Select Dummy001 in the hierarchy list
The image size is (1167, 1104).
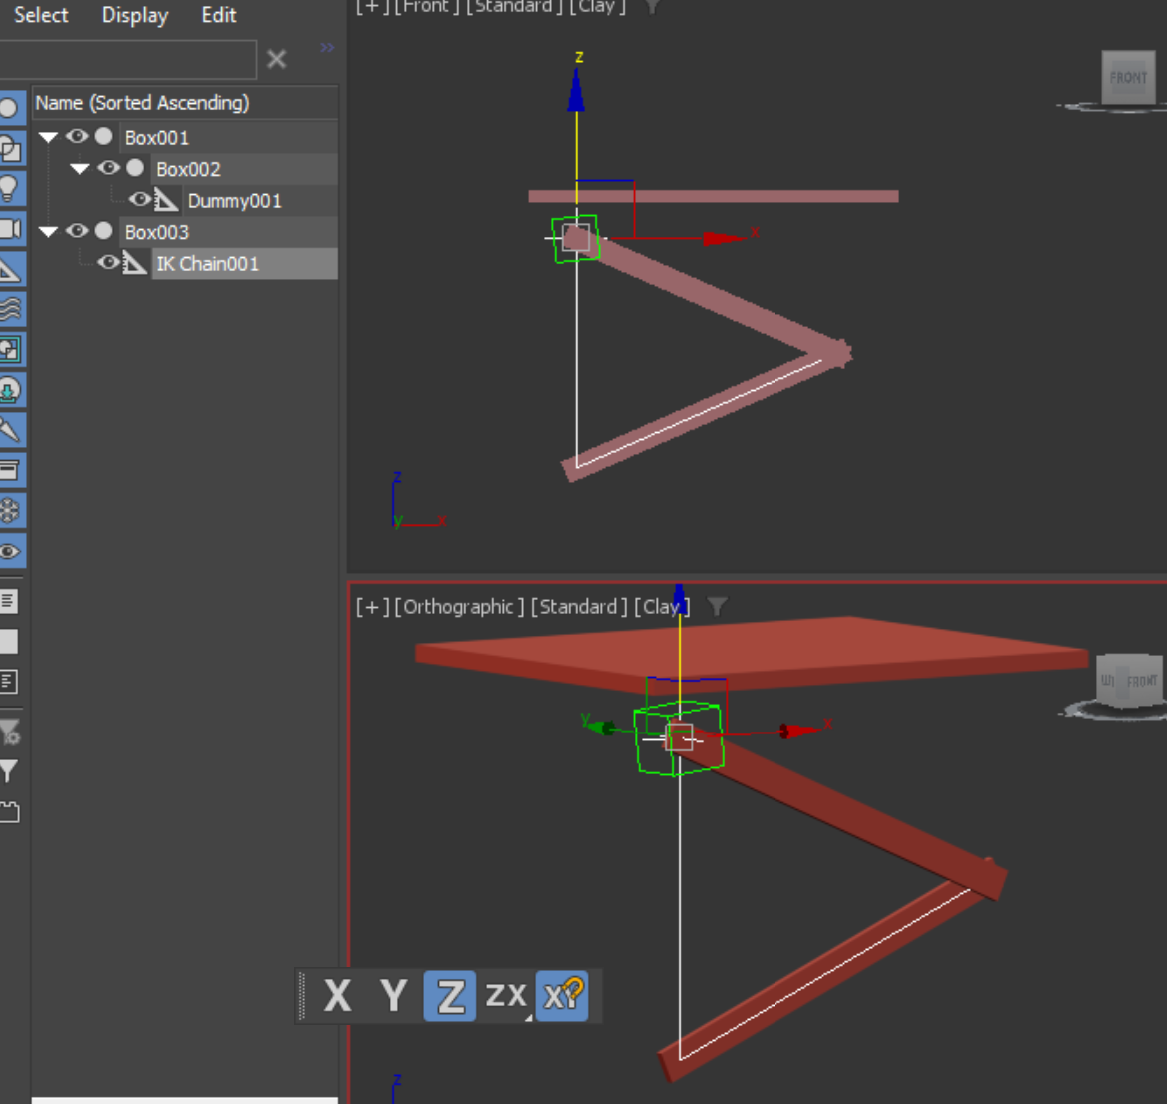pos(234,201)
